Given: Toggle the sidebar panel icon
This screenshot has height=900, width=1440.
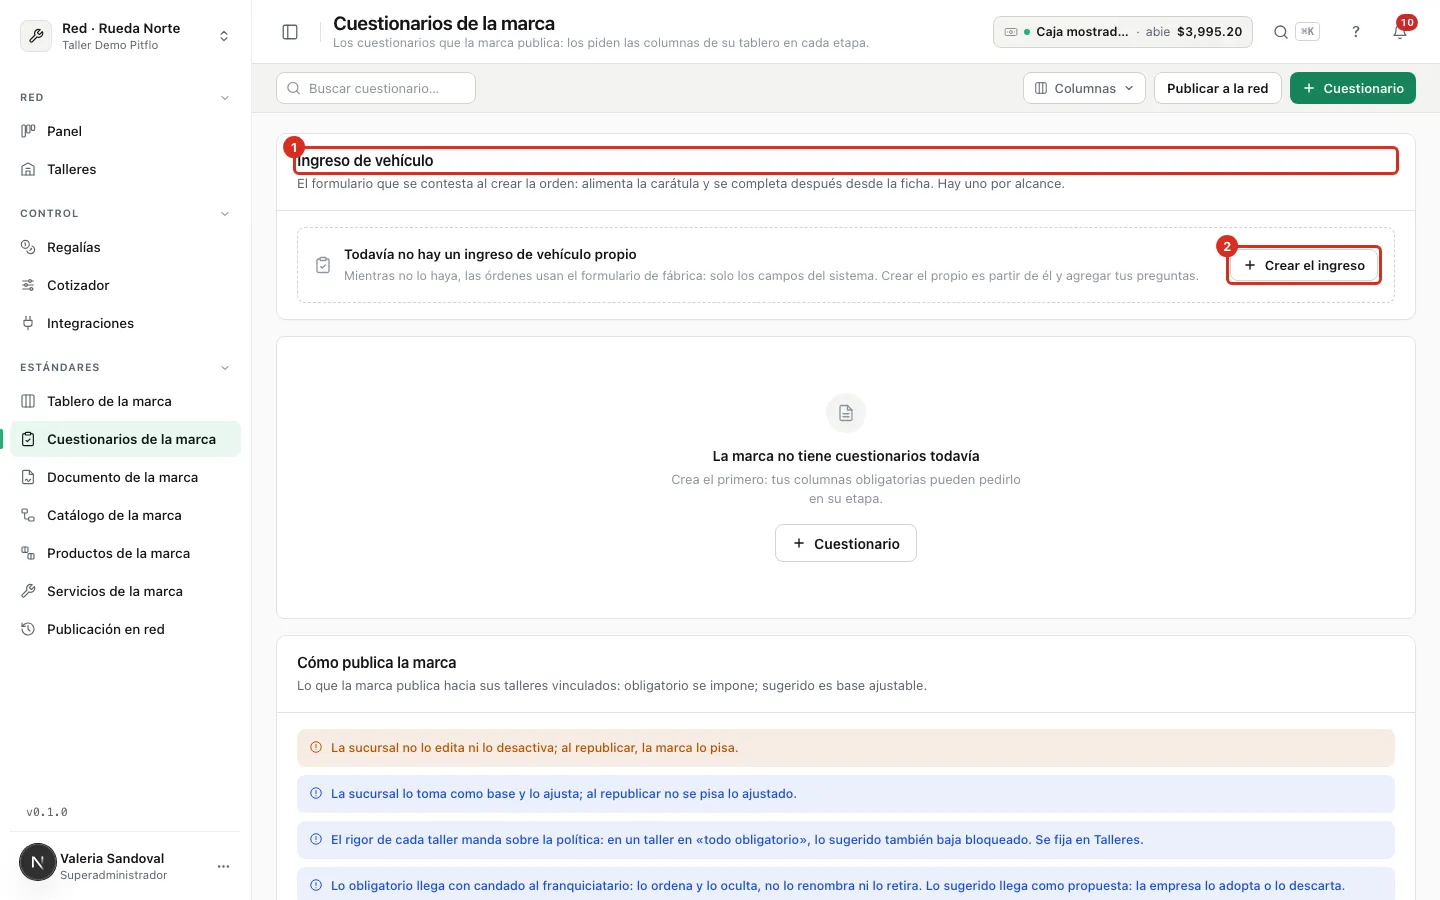Looking at the screenshot, I should point(290,32).
